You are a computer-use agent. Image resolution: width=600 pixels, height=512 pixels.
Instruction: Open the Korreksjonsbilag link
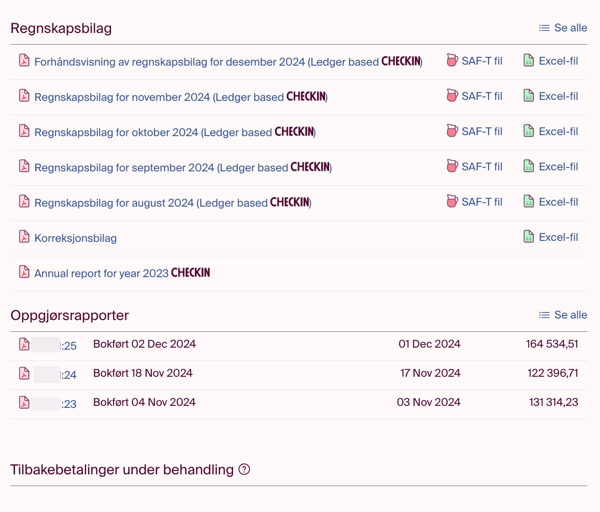pos(75,238)
